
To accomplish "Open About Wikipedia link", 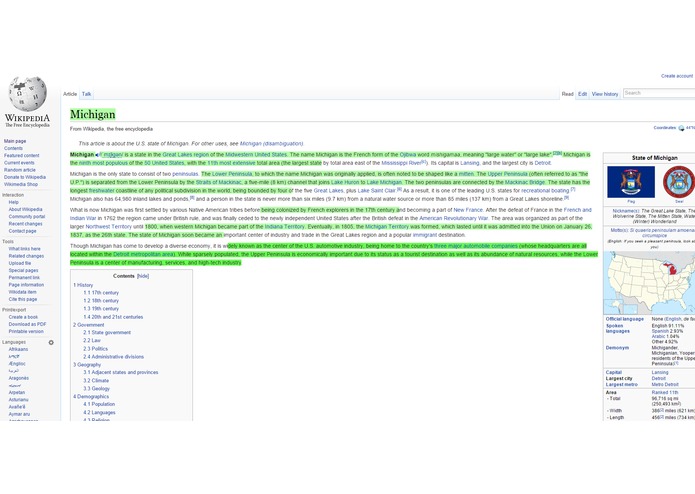I will click(26, 209).
